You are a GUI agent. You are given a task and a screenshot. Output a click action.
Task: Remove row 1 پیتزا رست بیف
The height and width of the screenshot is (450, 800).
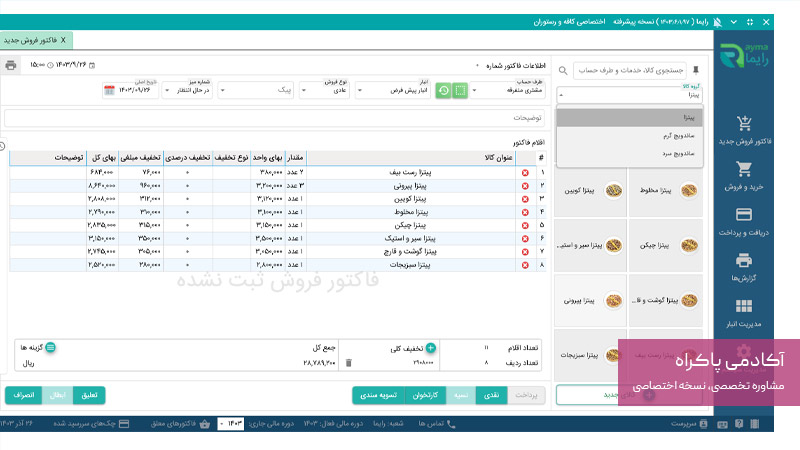[525, 173]
